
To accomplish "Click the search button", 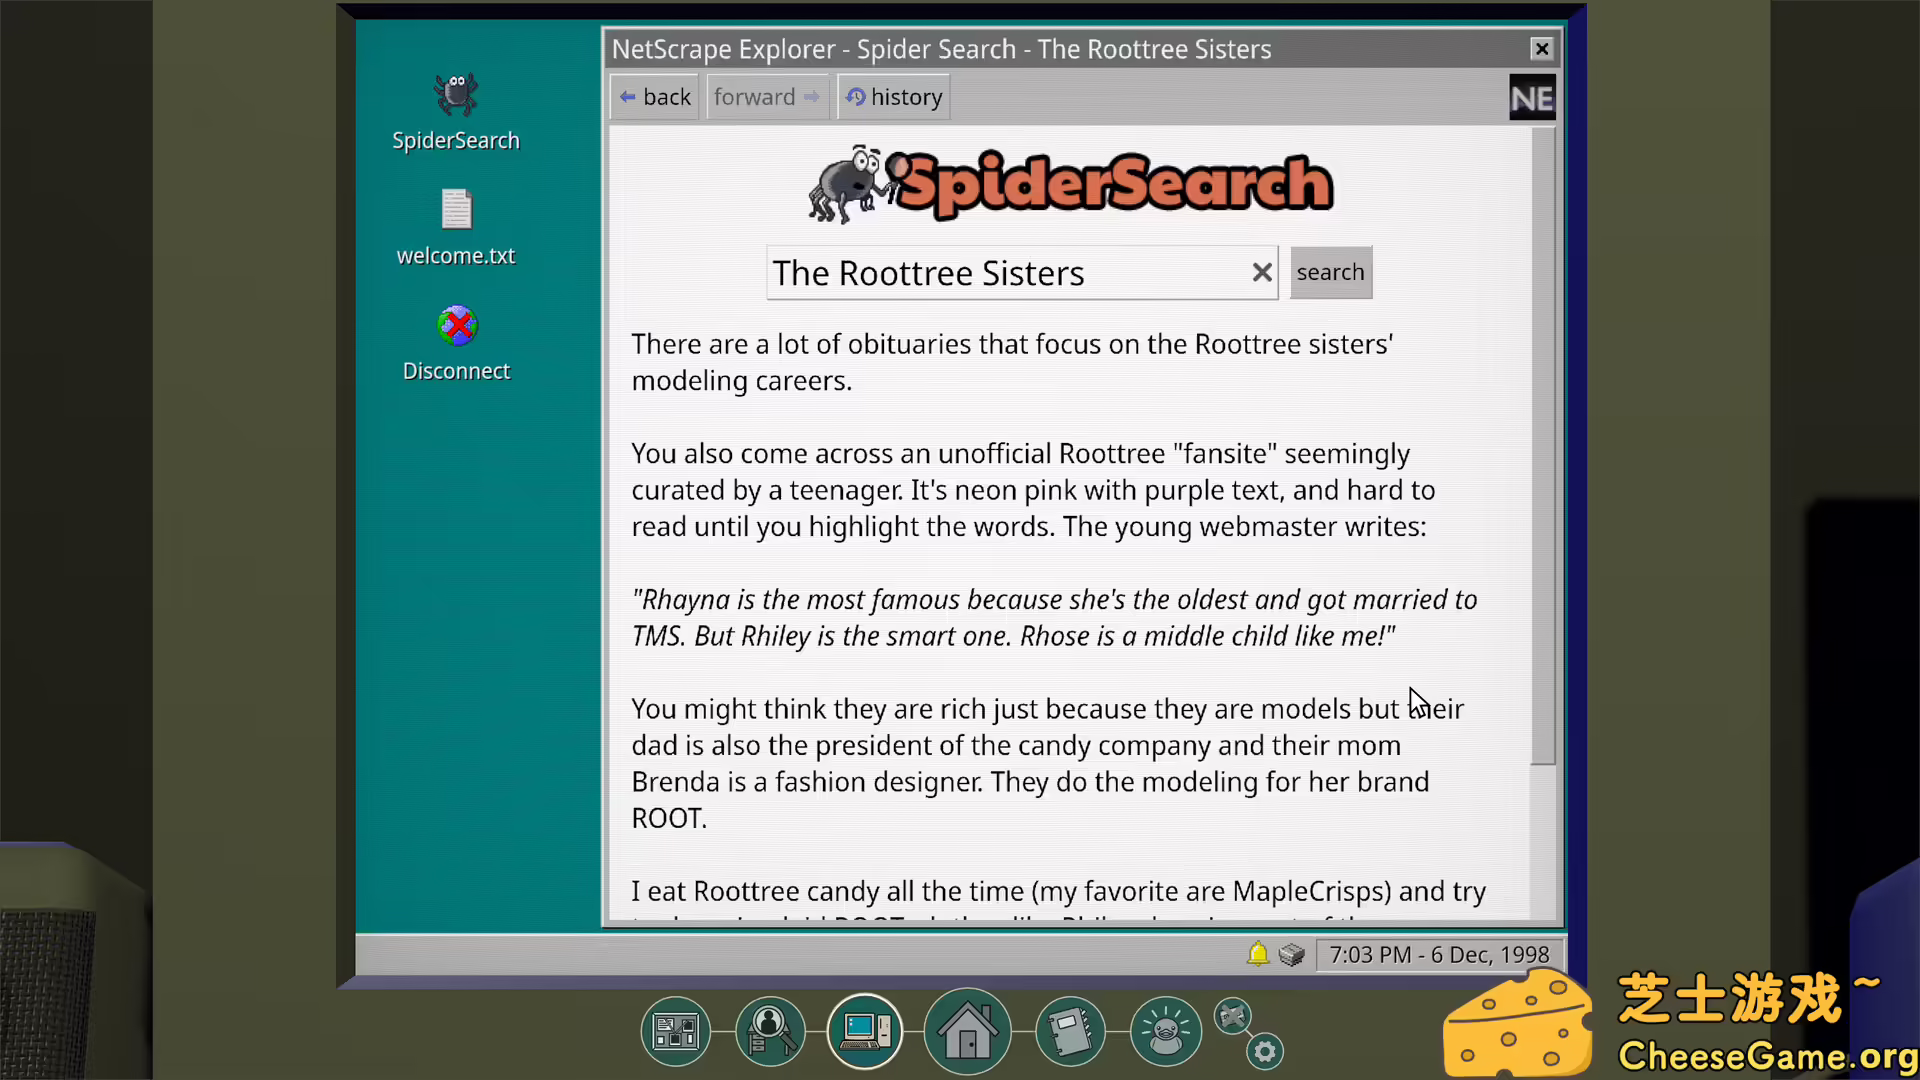I will point(1330,272).
